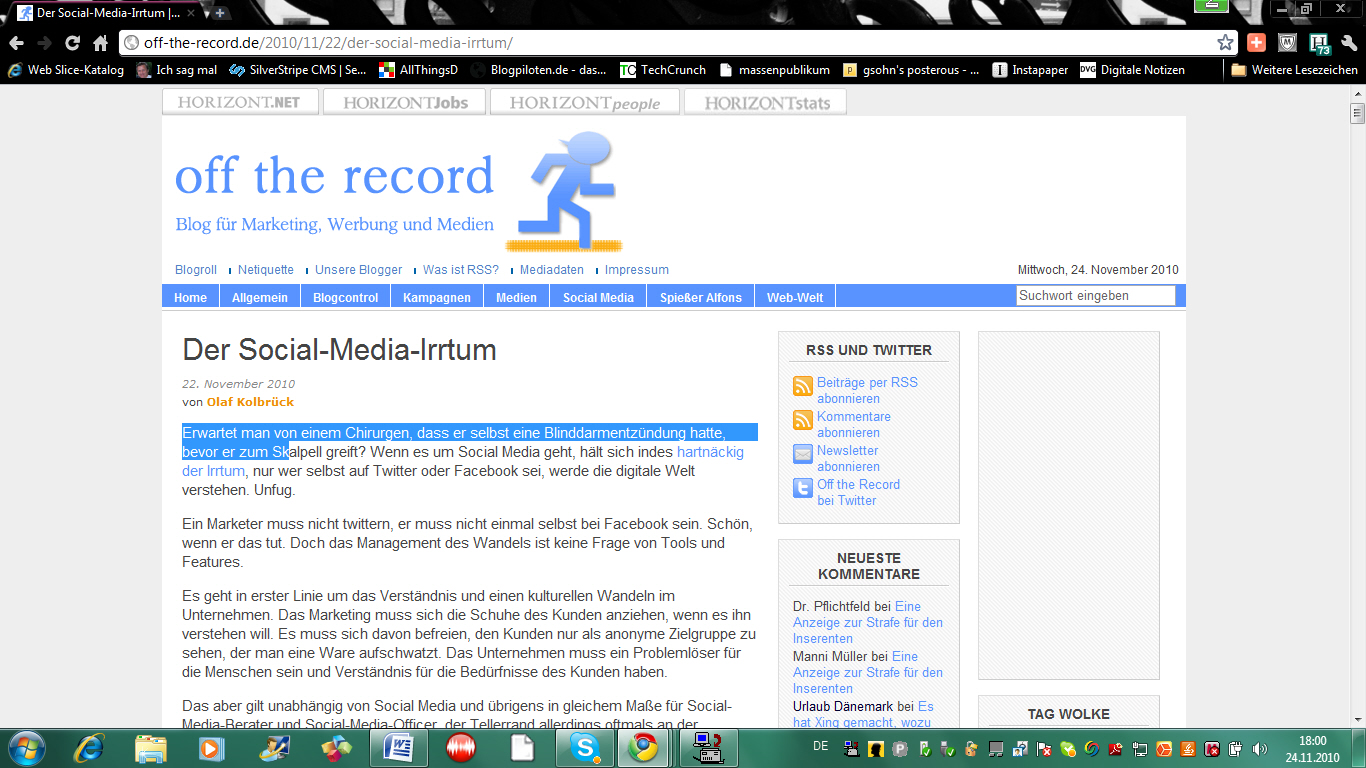Open the Weitere Lesezeichen bookmarks folder
Image resolution: width=1366 pixels, height=768 pixels.
1294,70
